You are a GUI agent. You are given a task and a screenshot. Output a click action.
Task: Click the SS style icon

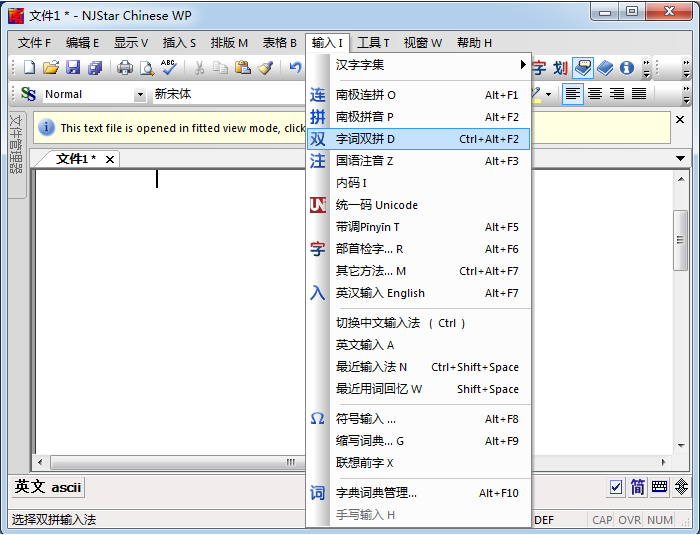(29, 94)
